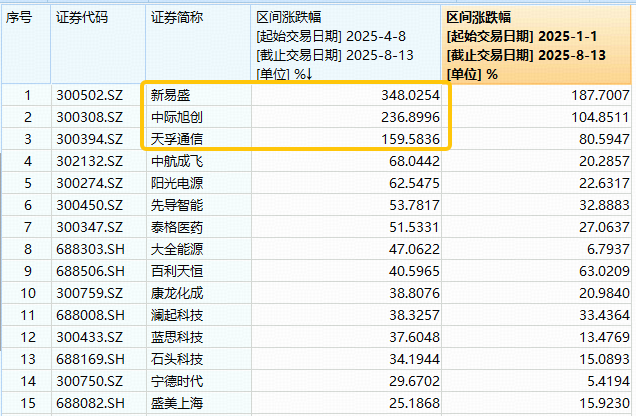Select stock name 石头科技
Image resolution: width=636 pixels, height=416 pixels.
(x=177, y=359)
